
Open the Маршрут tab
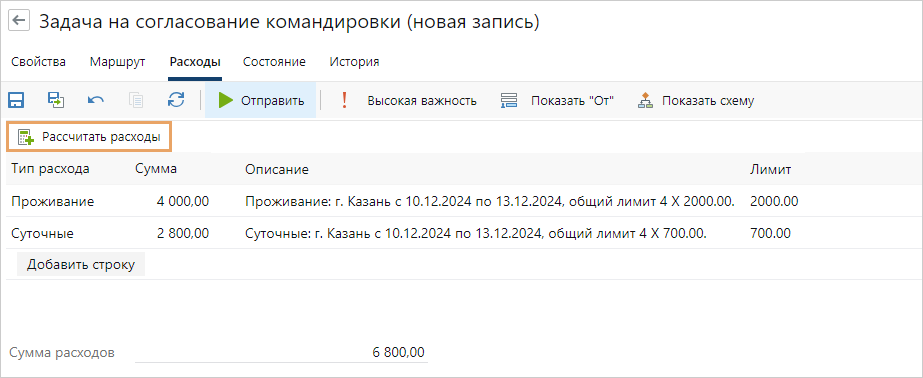(117, 62)
